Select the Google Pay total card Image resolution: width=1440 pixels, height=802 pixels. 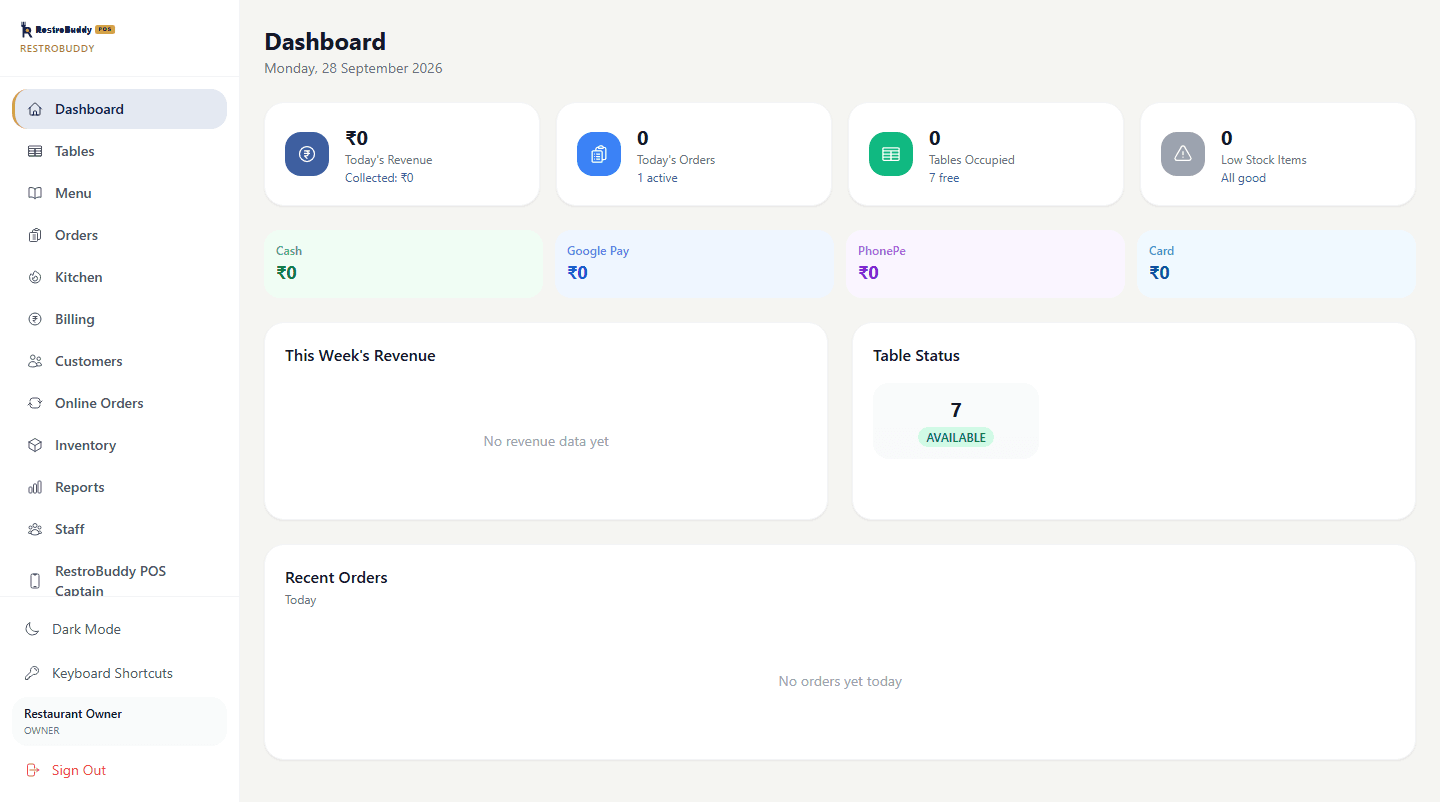pyautogui.click(x=694, y=263)
